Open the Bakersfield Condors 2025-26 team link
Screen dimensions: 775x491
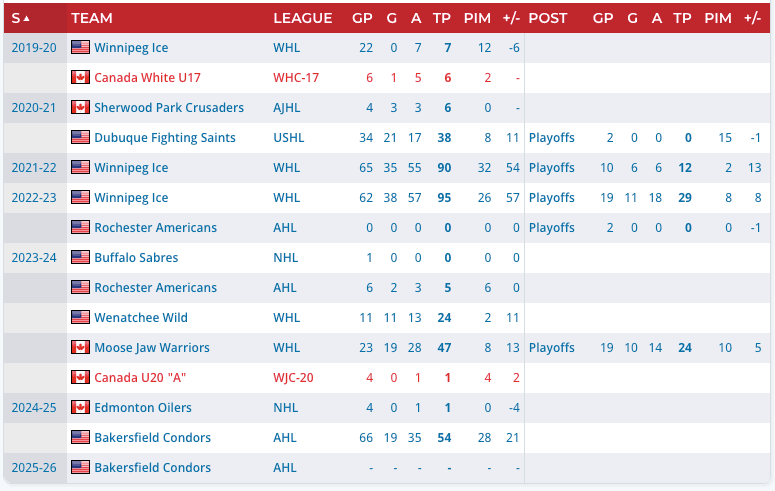[x=152, y=468]
